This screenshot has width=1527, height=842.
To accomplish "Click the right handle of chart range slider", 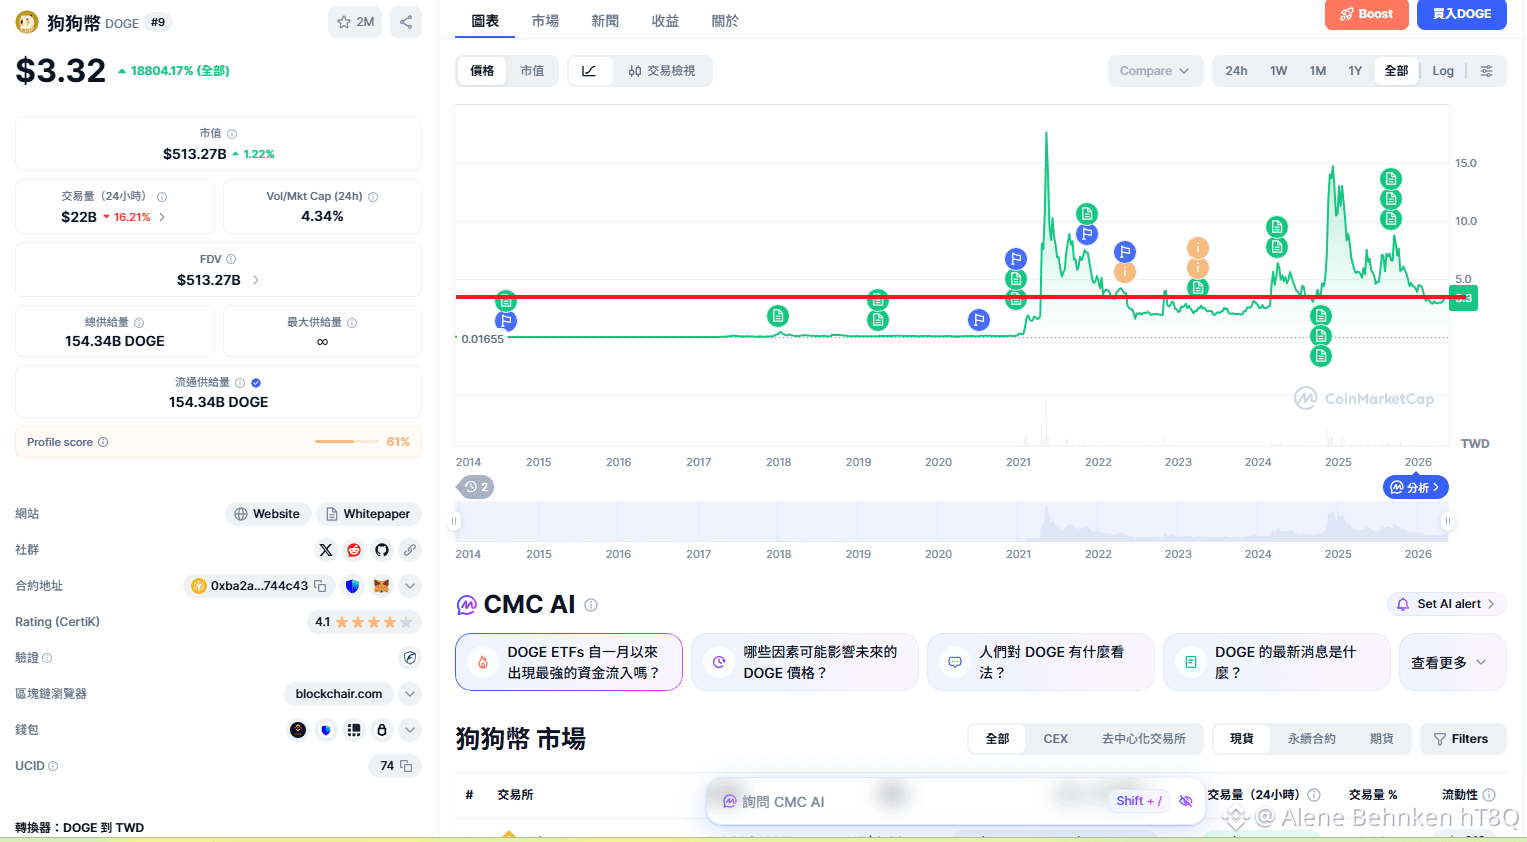I will pos(1447,521).
